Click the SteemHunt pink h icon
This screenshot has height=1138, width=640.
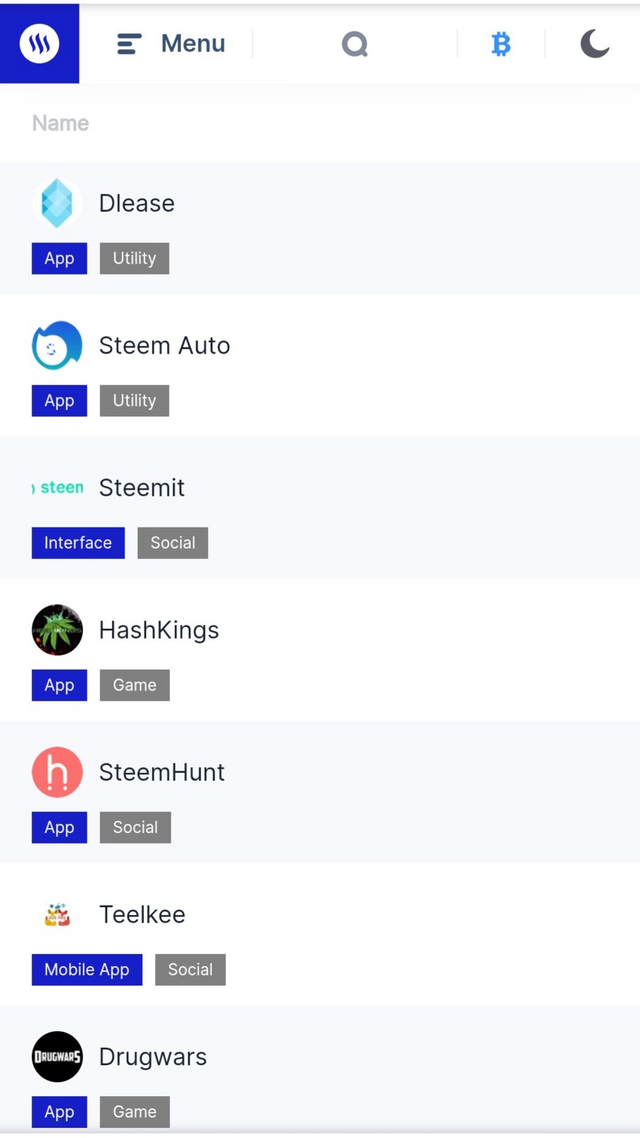click(x=57, y=772)
